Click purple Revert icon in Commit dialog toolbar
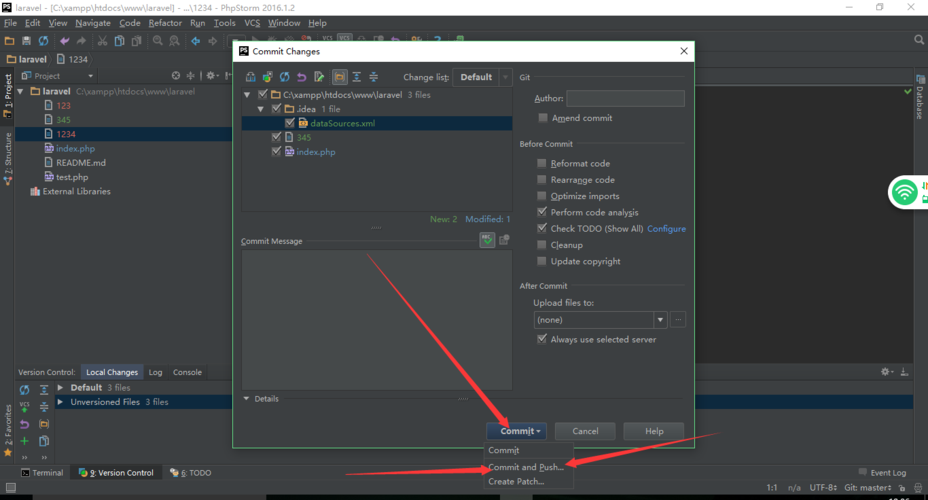The image size is (928, 500). point(301,77)
